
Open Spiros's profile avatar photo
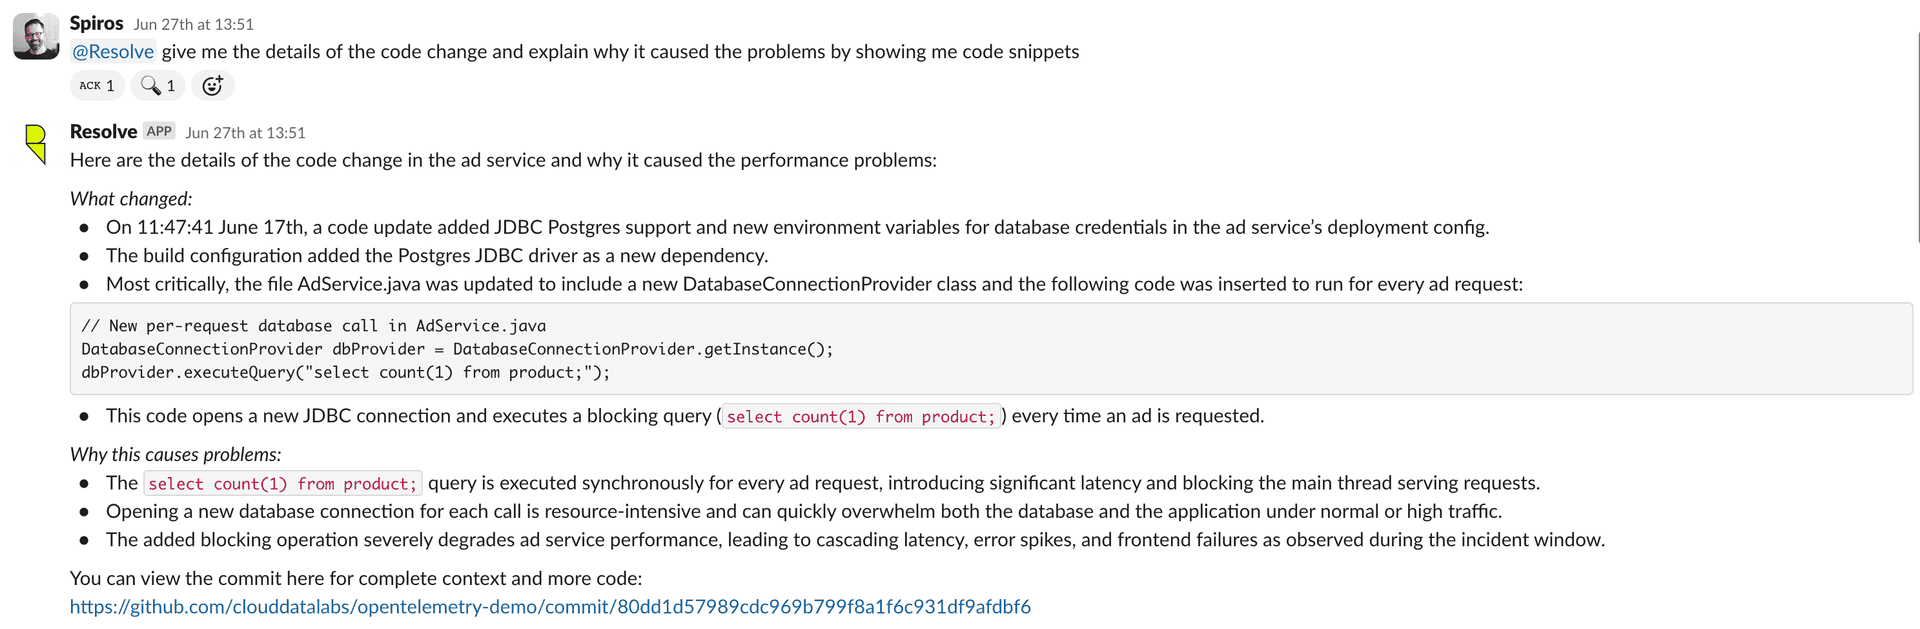coord(36,36)
